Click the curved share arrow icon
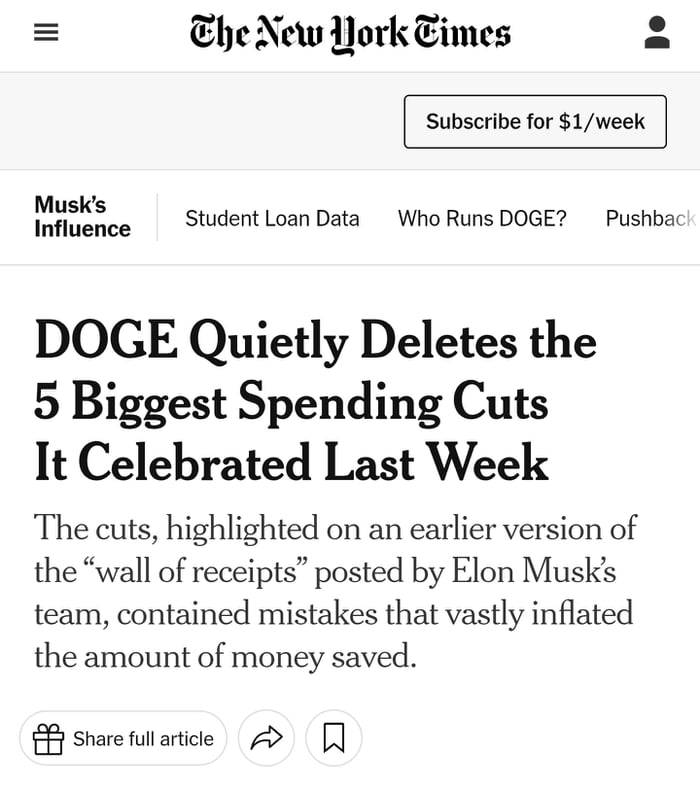700x789 pixels. [x=266, y=739]
